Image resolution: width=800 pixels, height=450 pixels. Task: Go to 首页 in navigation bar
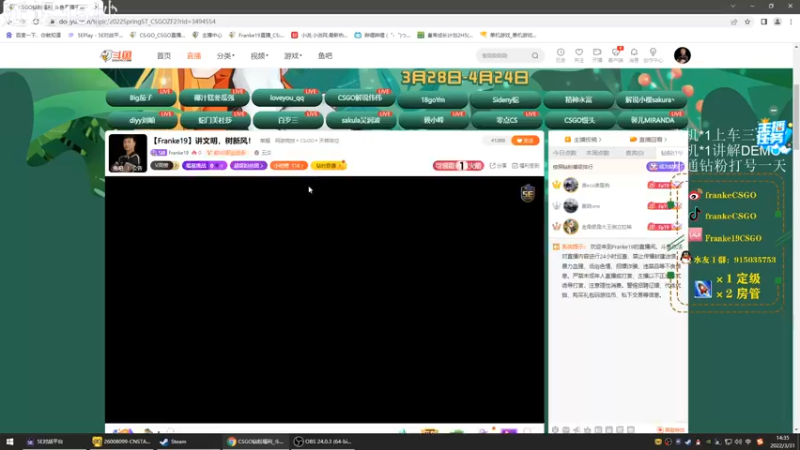[164, 56]
